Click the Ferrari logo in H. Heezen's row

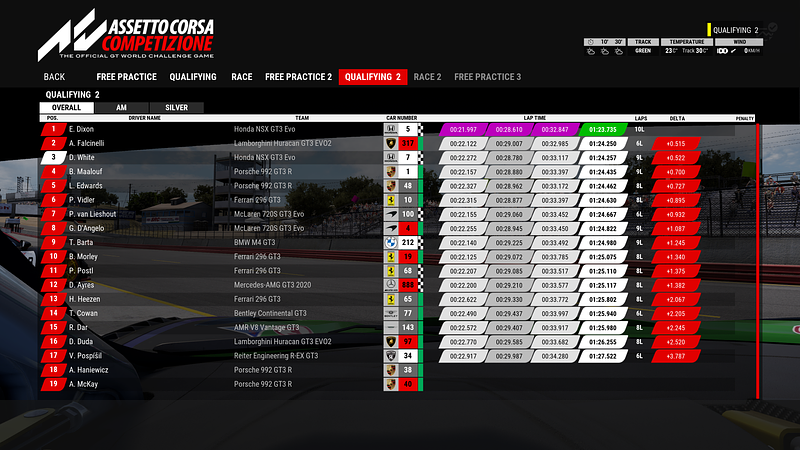tap(391, 299)
